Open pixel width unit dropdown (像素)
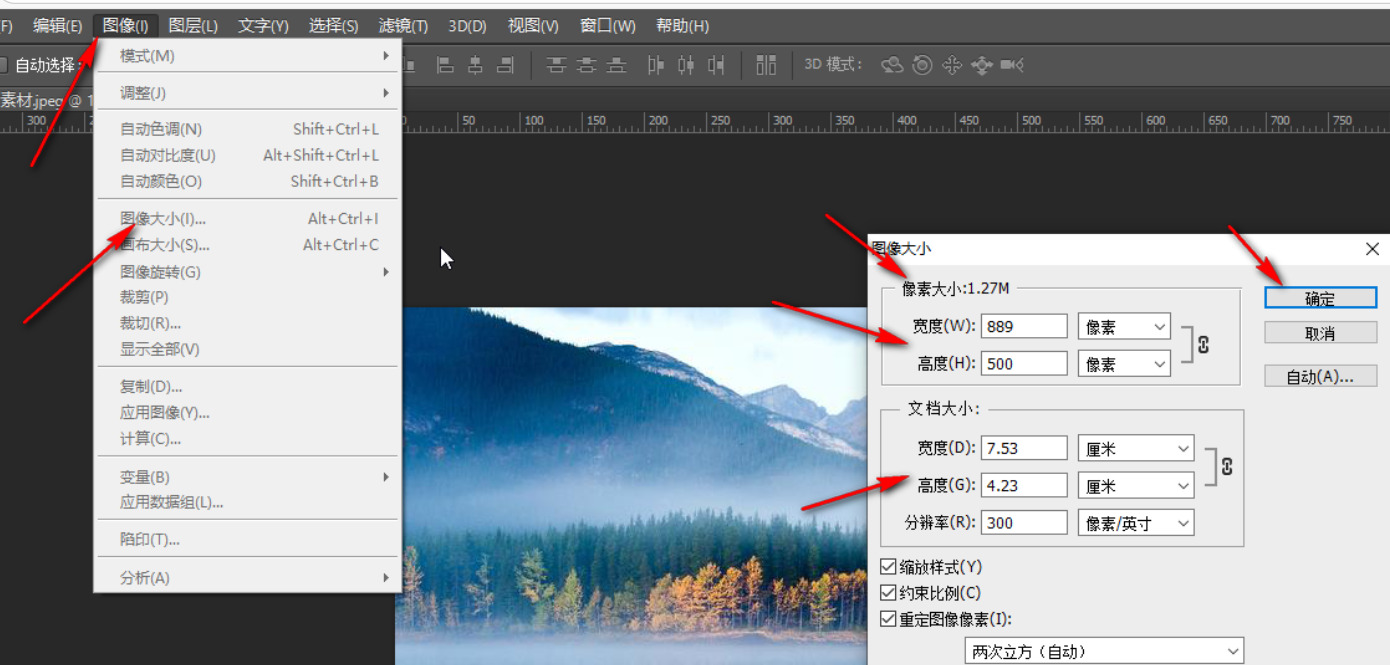 tap(1124, 327)
